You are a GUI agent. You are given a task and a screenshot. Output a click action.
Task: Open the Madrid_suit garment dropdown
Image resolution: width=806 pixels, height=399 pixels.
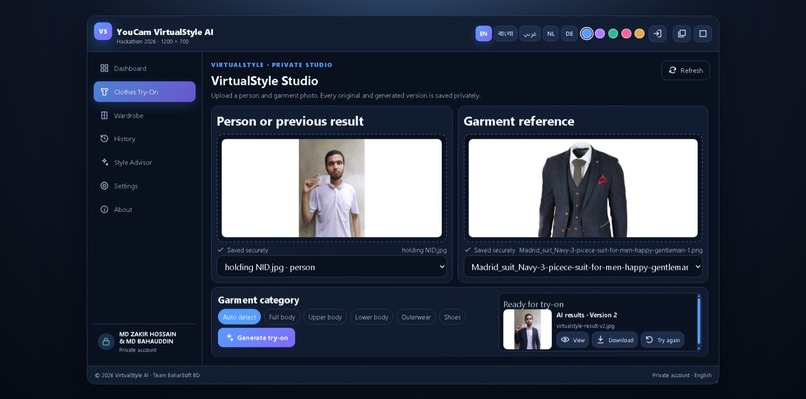click(583, 267)
